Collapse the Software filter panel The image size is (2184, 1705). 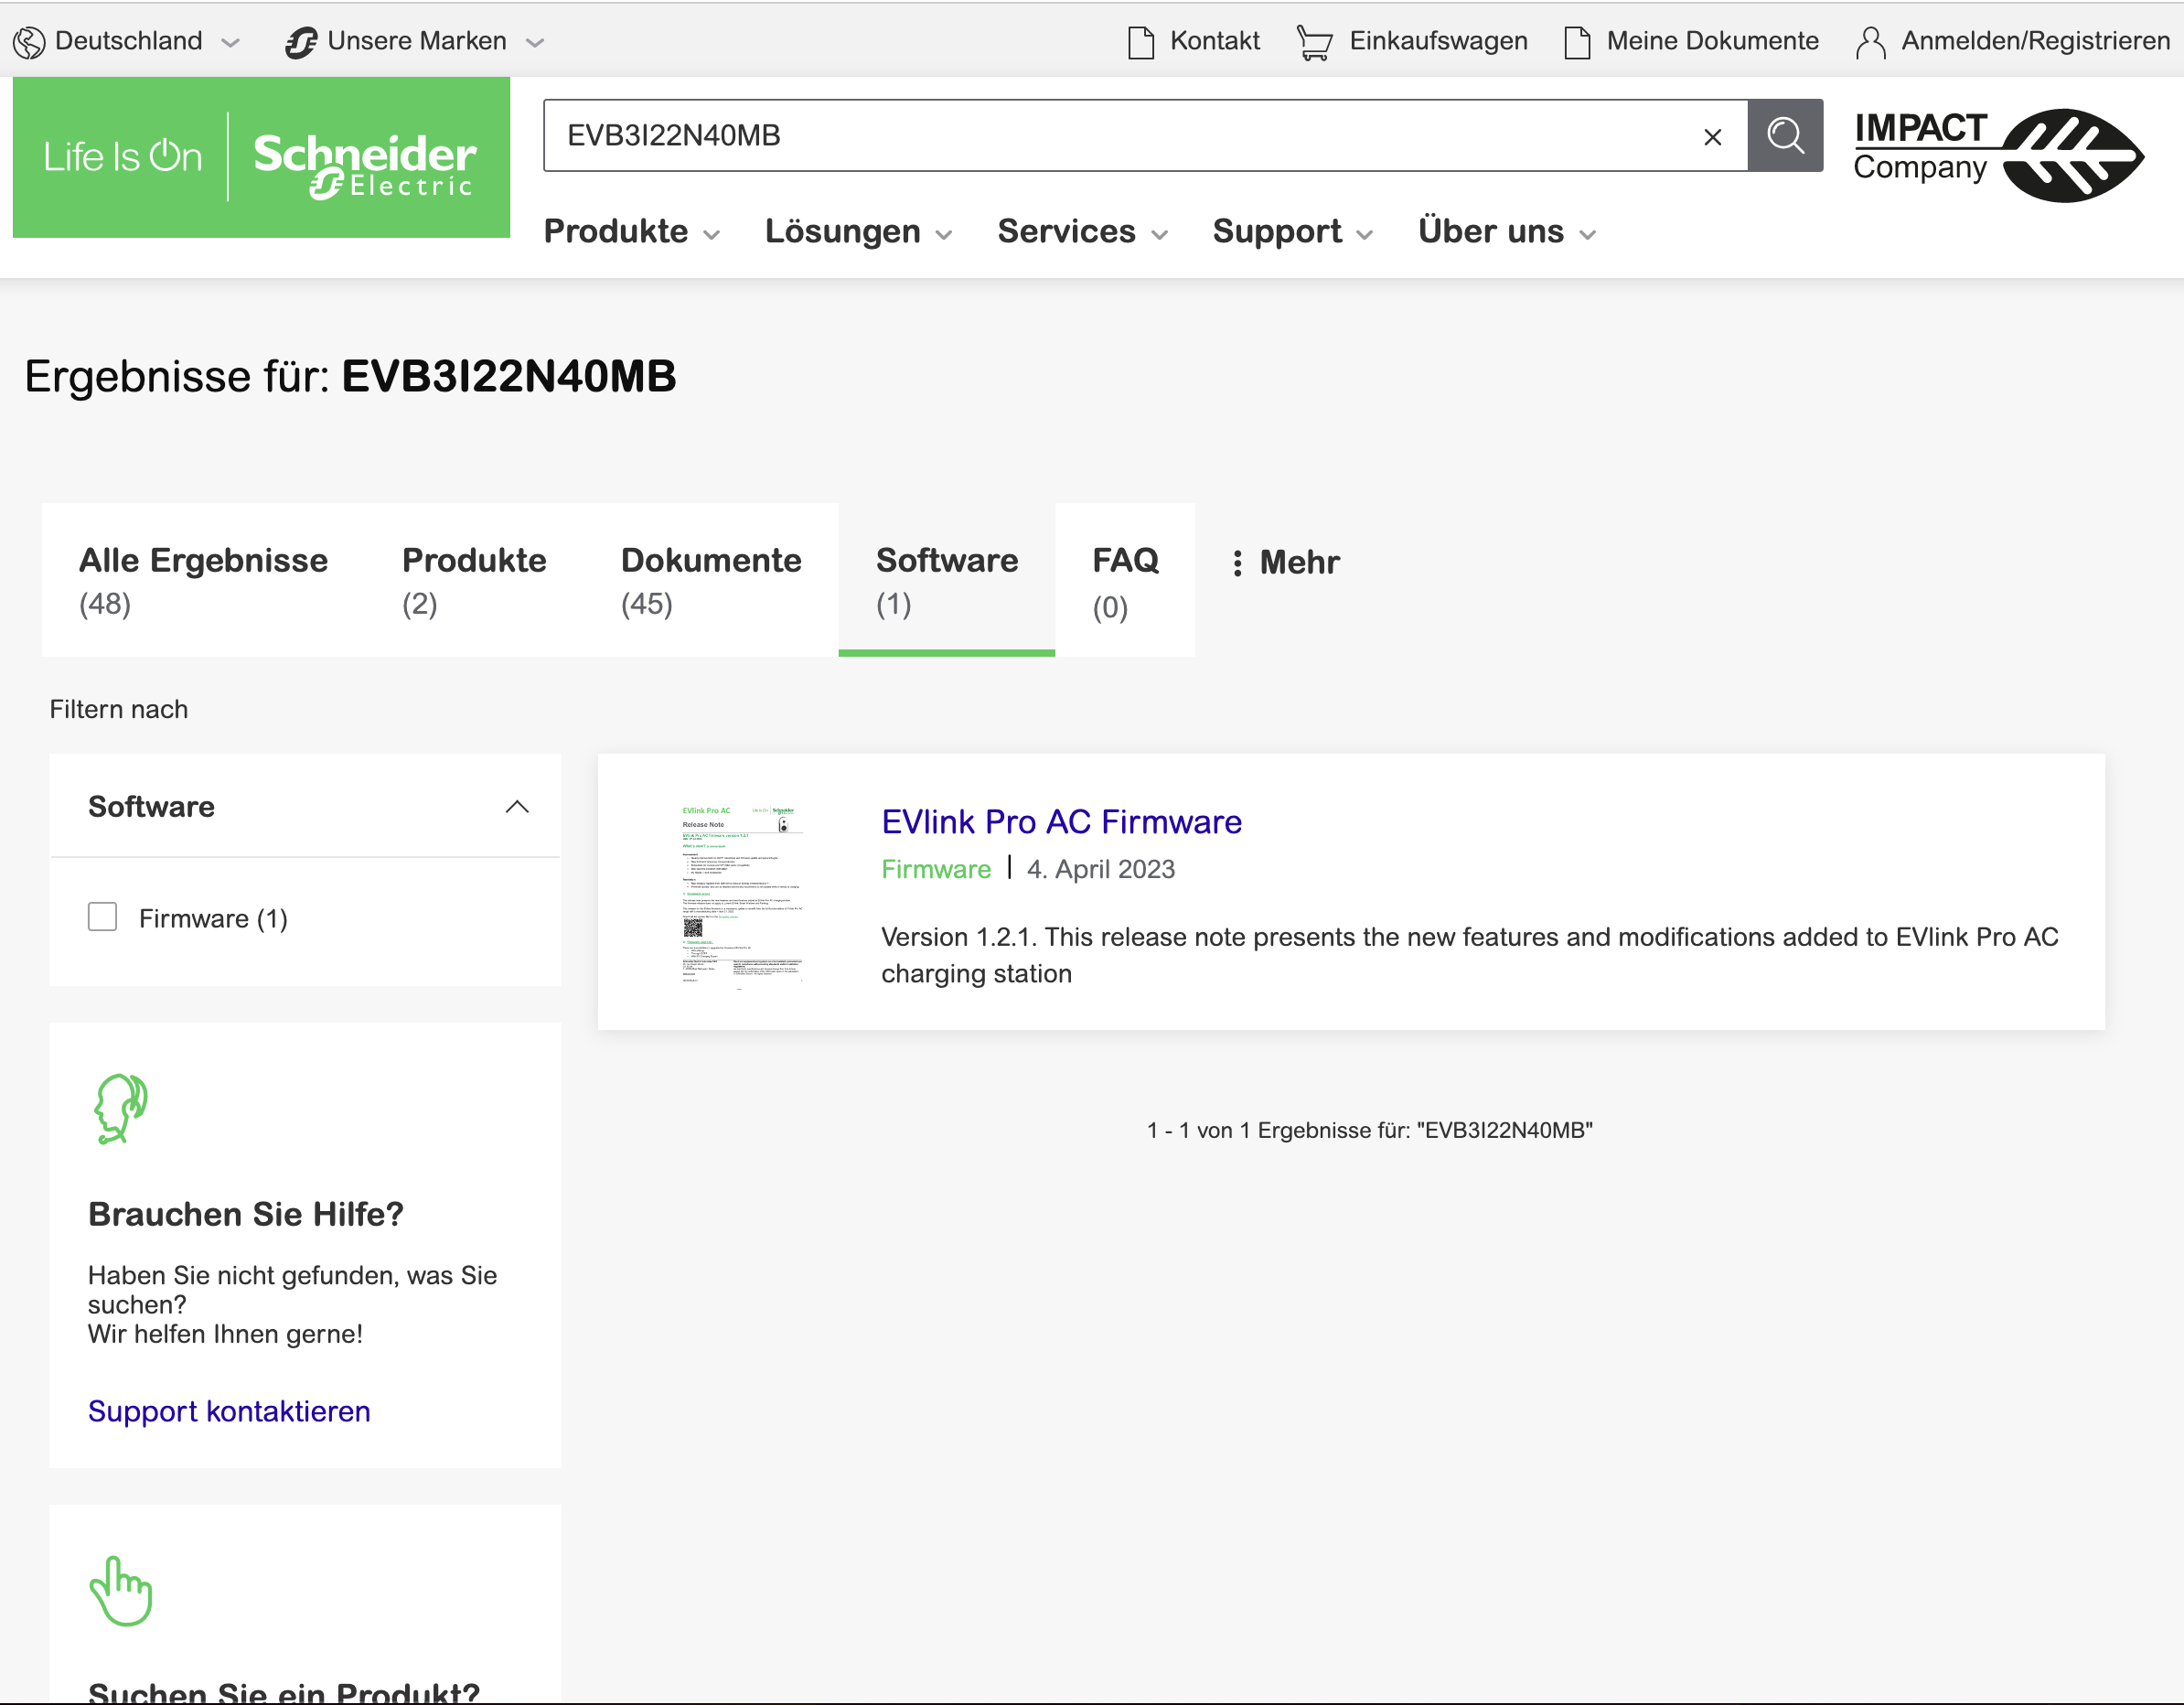517,807
